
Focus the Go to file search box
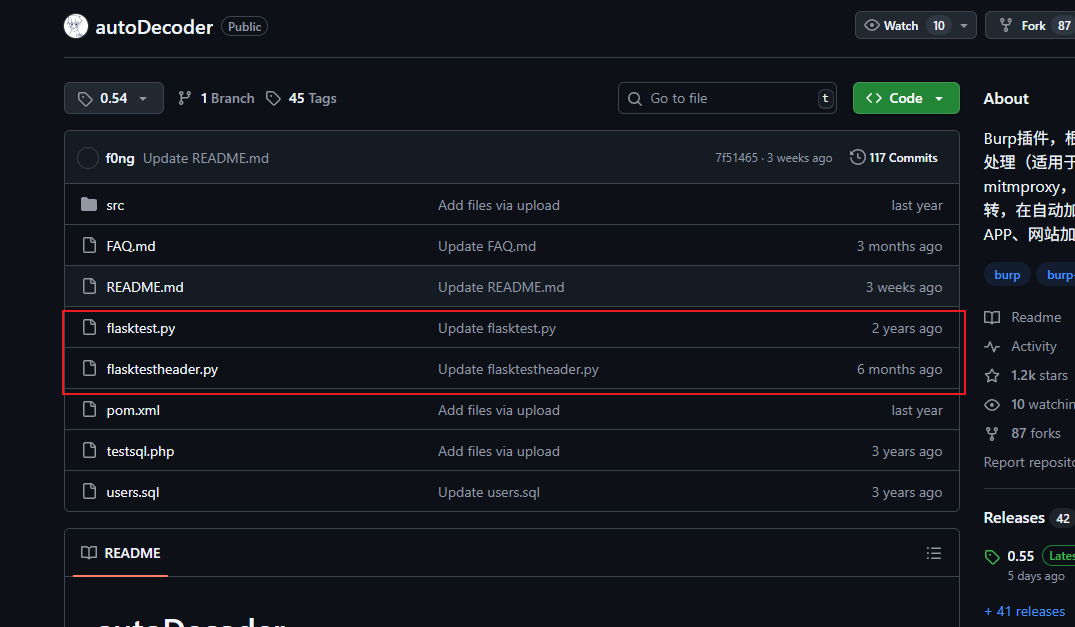(727, 98)
